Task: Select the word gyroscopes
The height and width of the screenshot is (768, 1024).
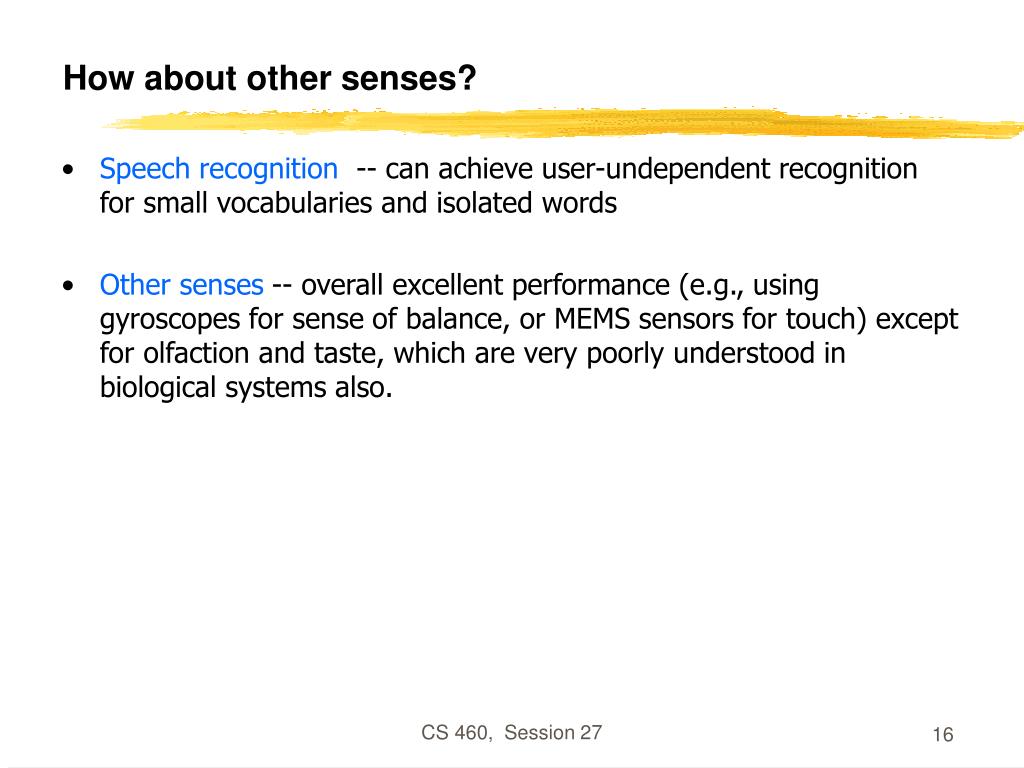Action: 170,320
